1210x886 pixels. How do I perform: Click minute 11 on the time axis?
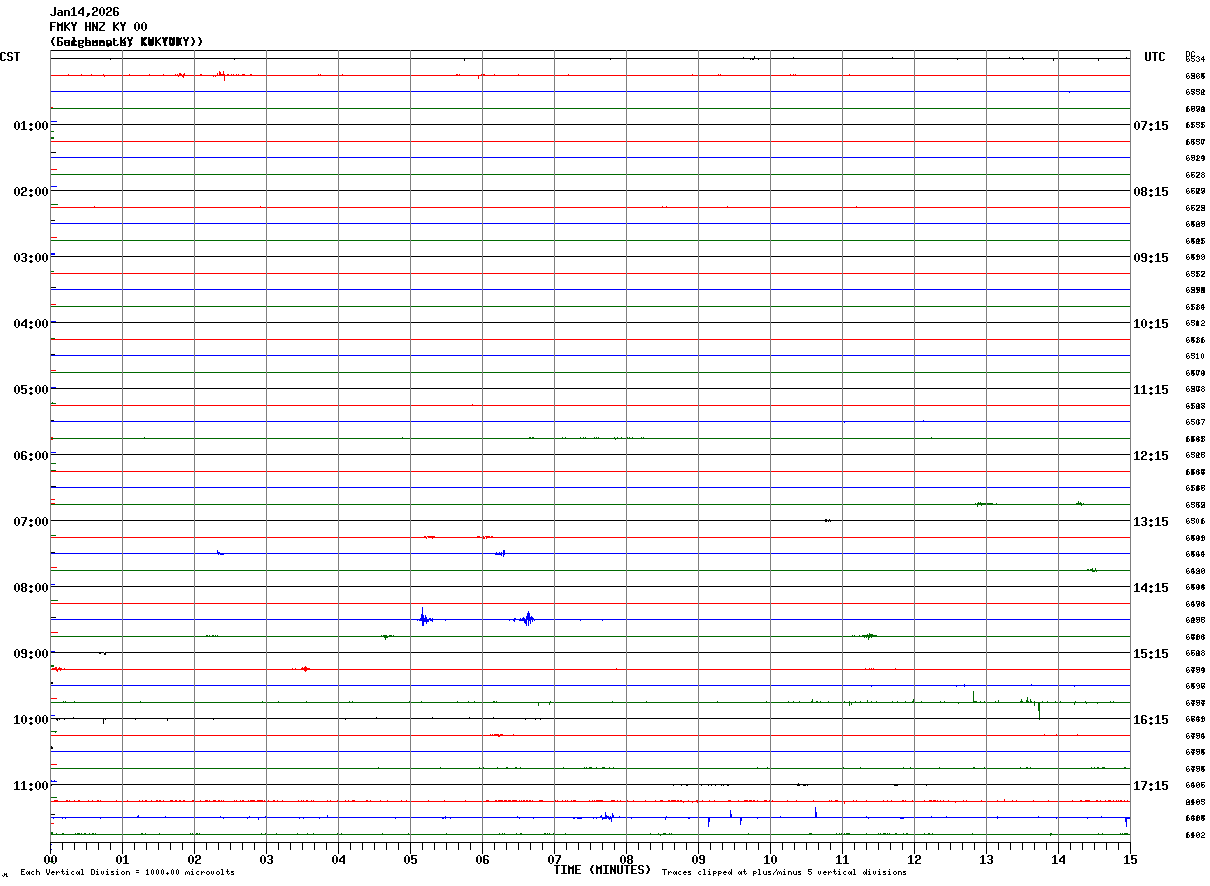(x=842, y=859)
